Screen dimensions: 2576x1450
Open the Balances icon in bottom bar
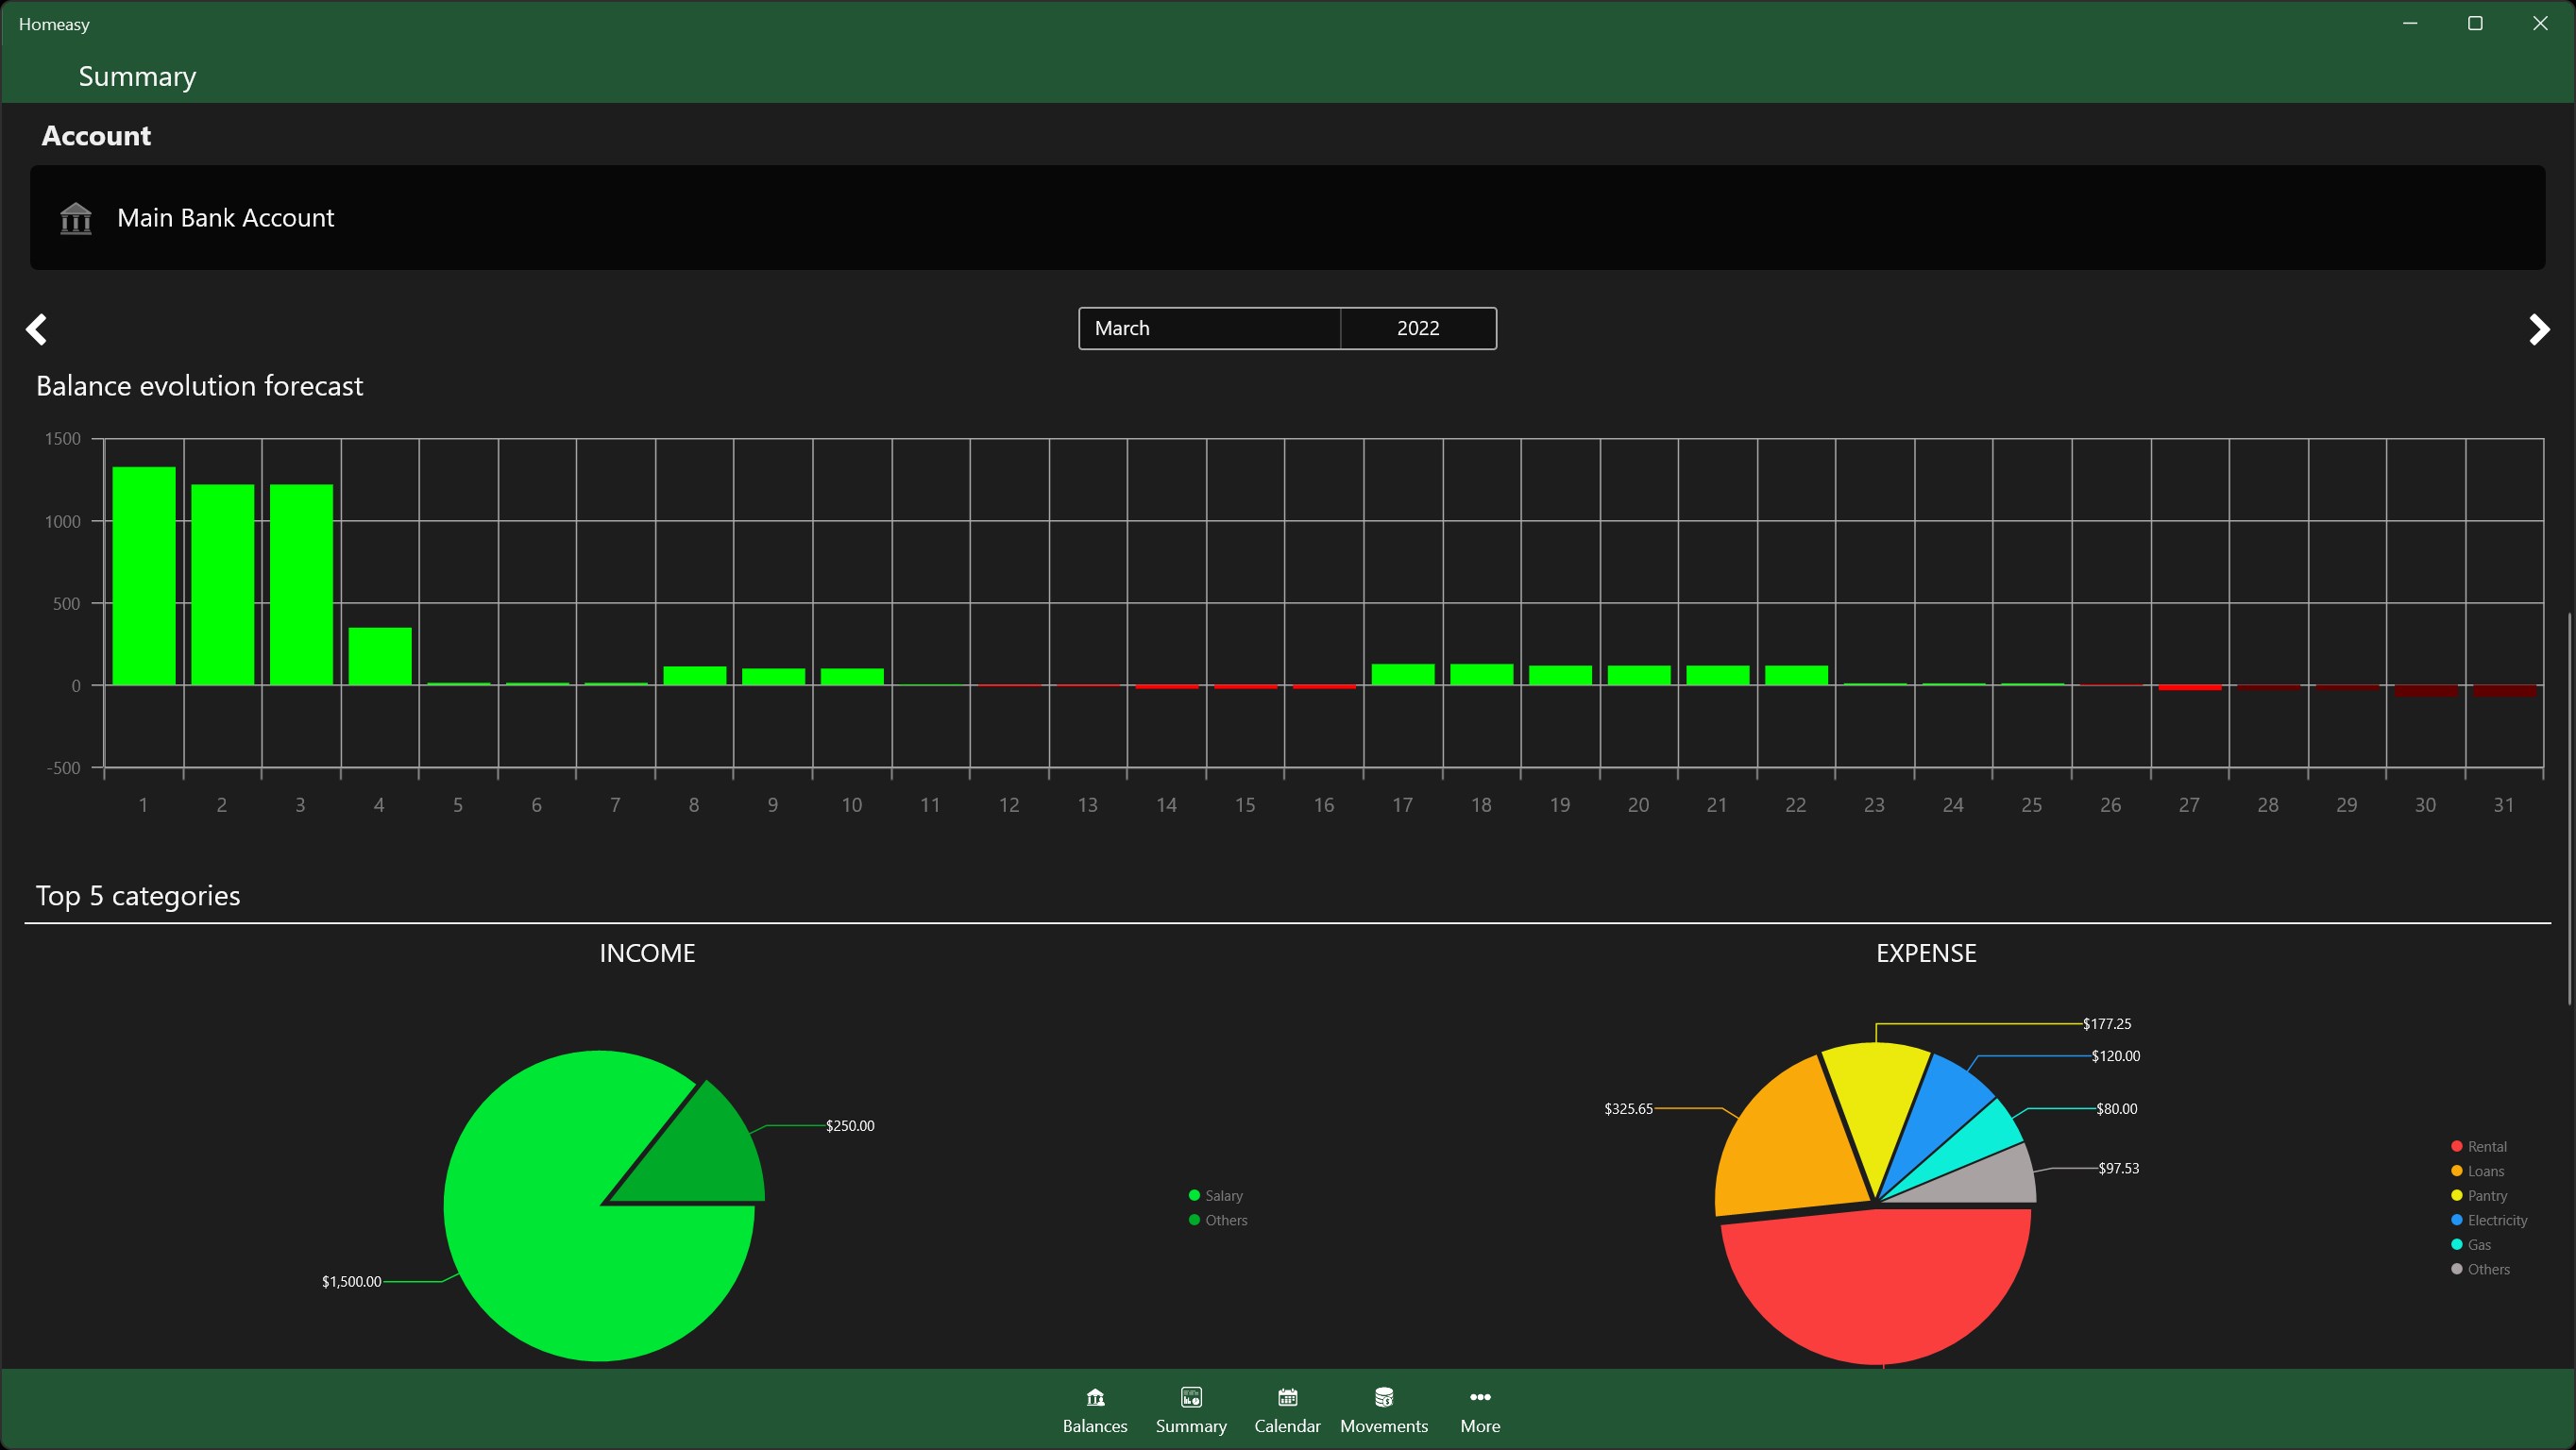tap(1095, 1397)
